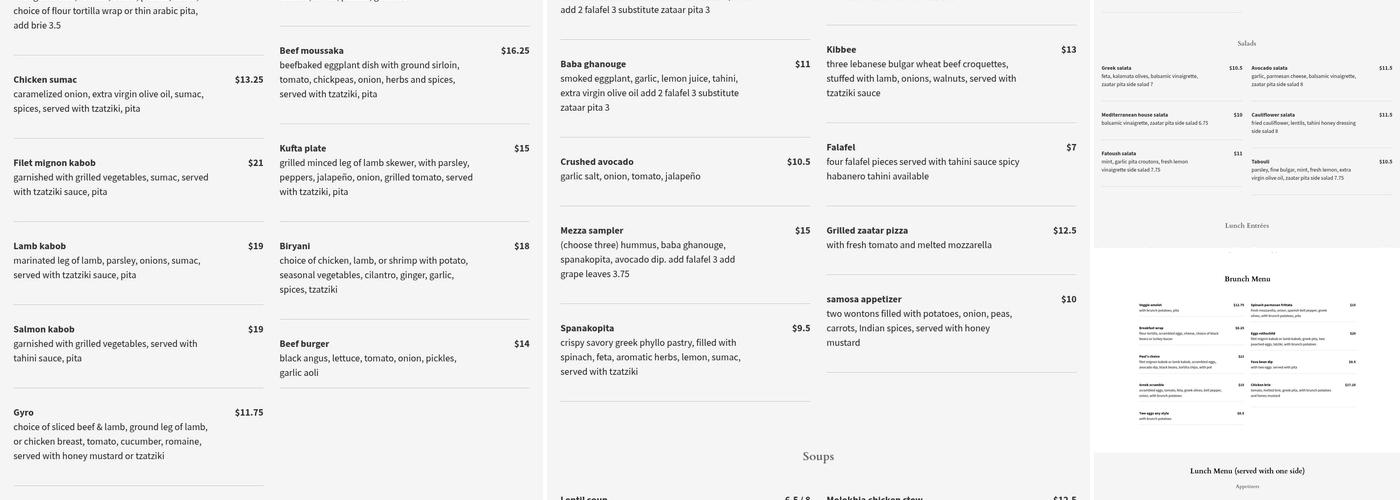Select the Lunch Menu page heading
The width and height of the screenshot is (1400, 500).
pos(1246,471)
